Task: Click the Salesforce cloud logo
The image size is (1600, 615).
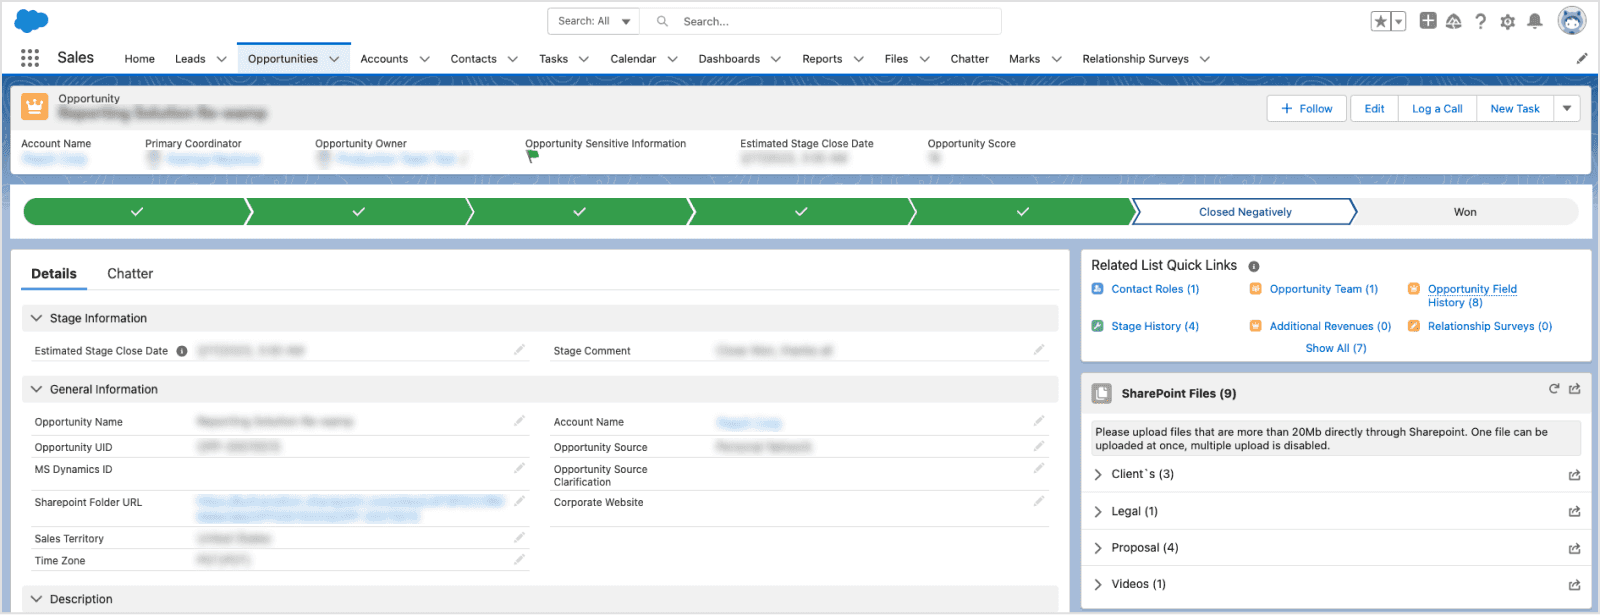Action: [x=32, y=21]
